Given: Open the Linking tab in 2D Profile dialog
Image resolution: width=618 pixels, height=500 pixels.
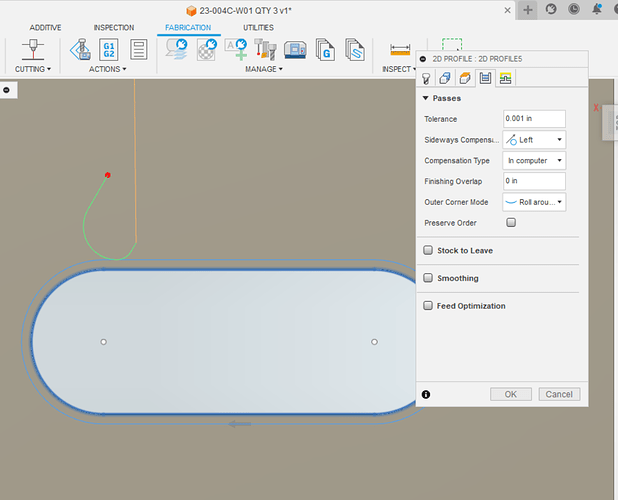Looking at the screenshot, I should point(505,78).
